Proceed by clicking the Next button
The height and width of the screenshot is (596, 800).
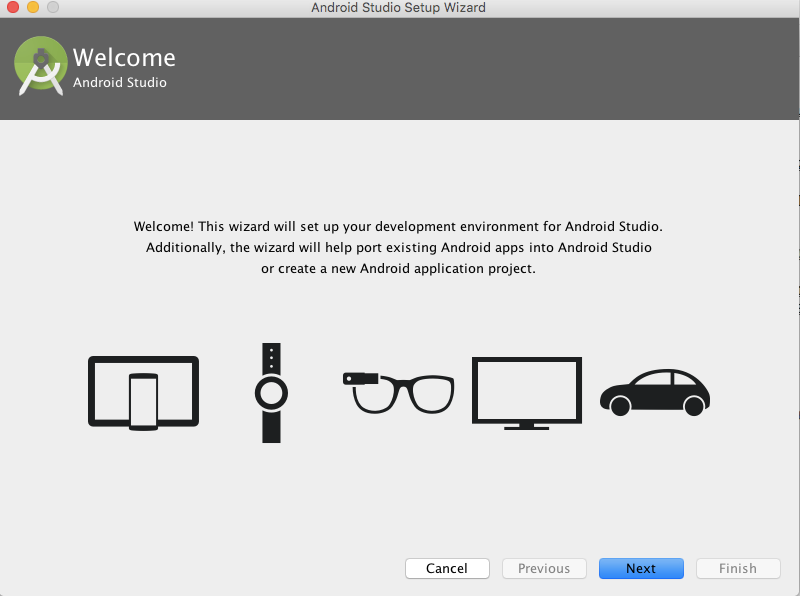point(641,568)
